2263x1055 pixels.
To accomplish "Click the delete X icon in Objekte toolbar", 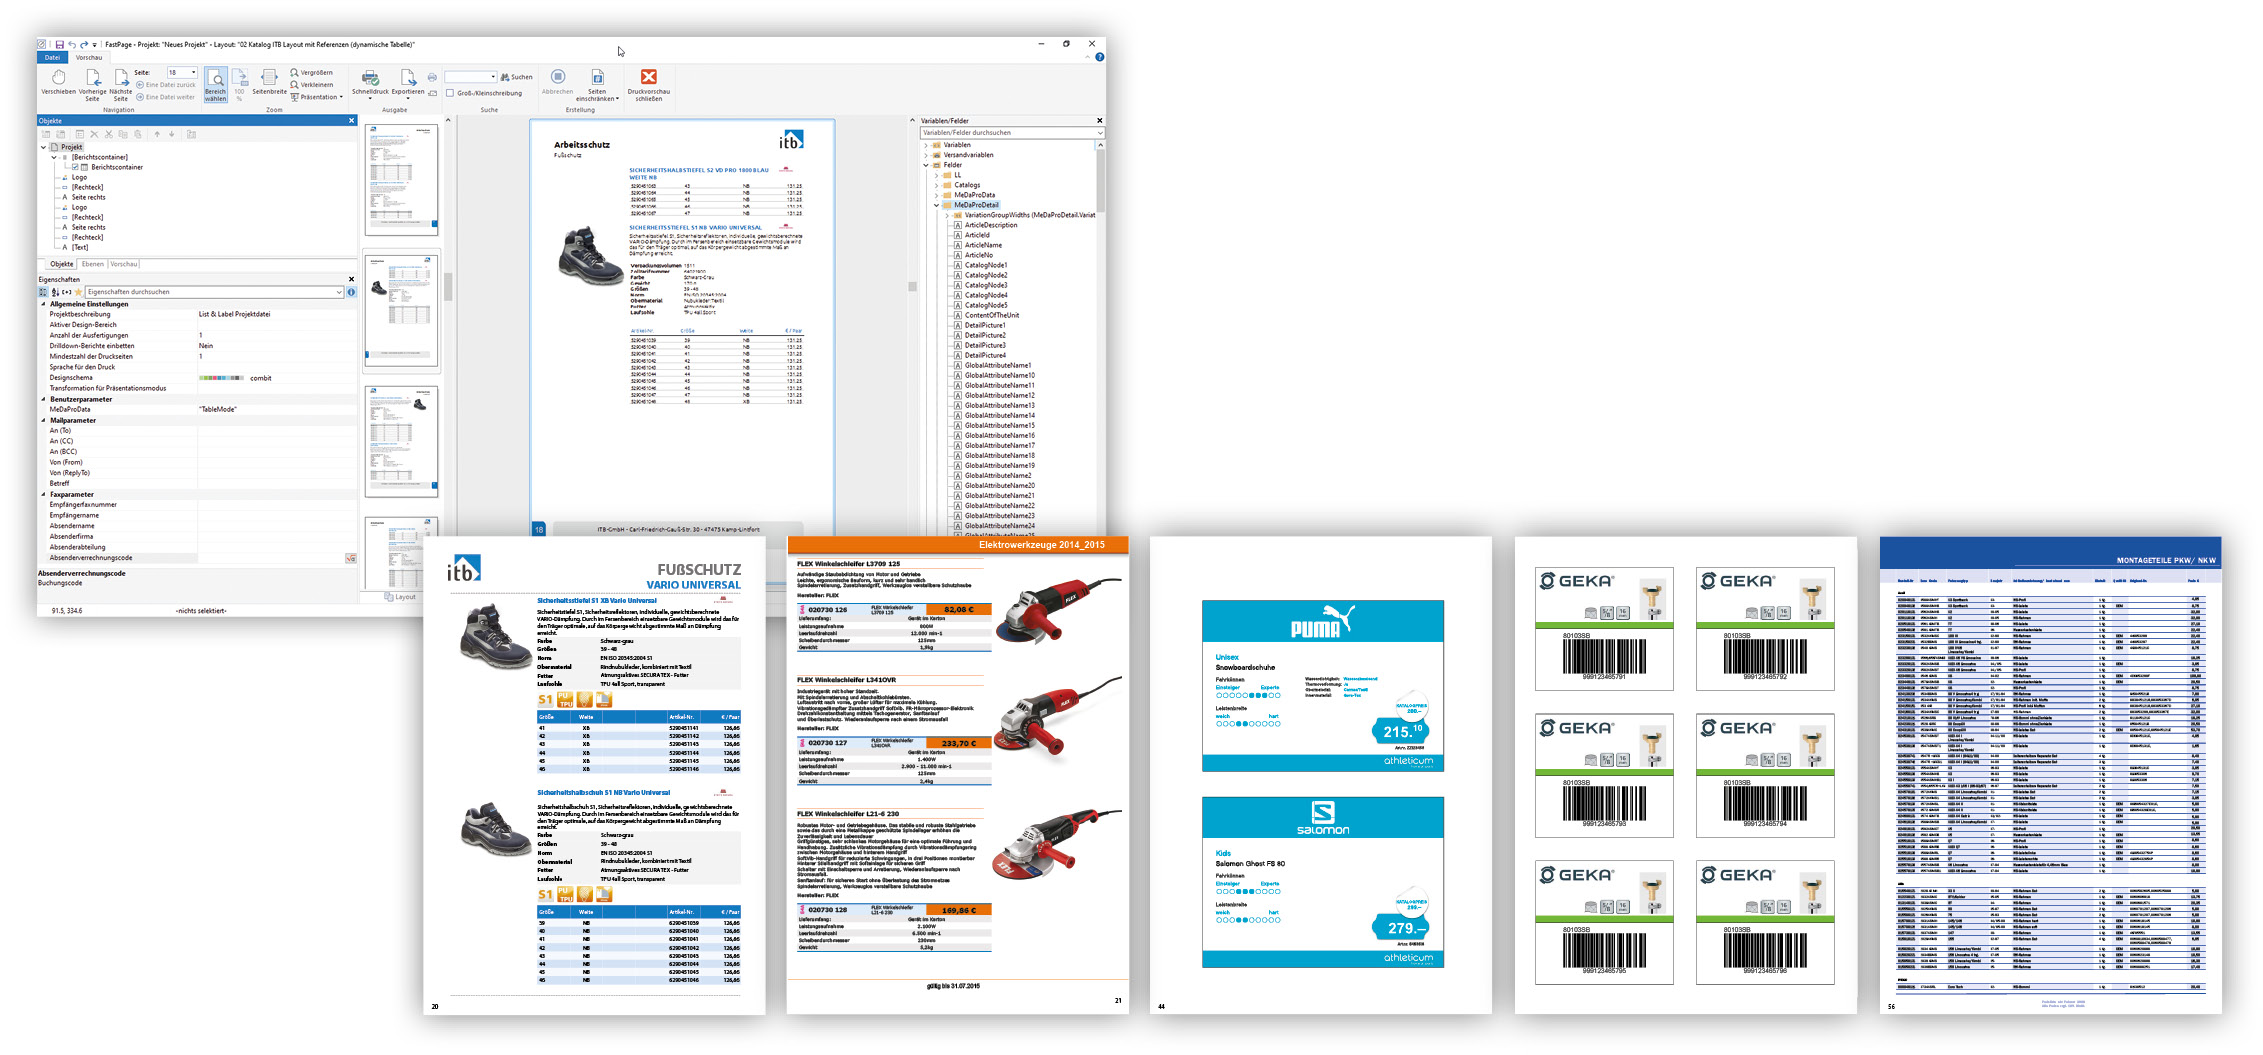I will (x=94, y=134).
